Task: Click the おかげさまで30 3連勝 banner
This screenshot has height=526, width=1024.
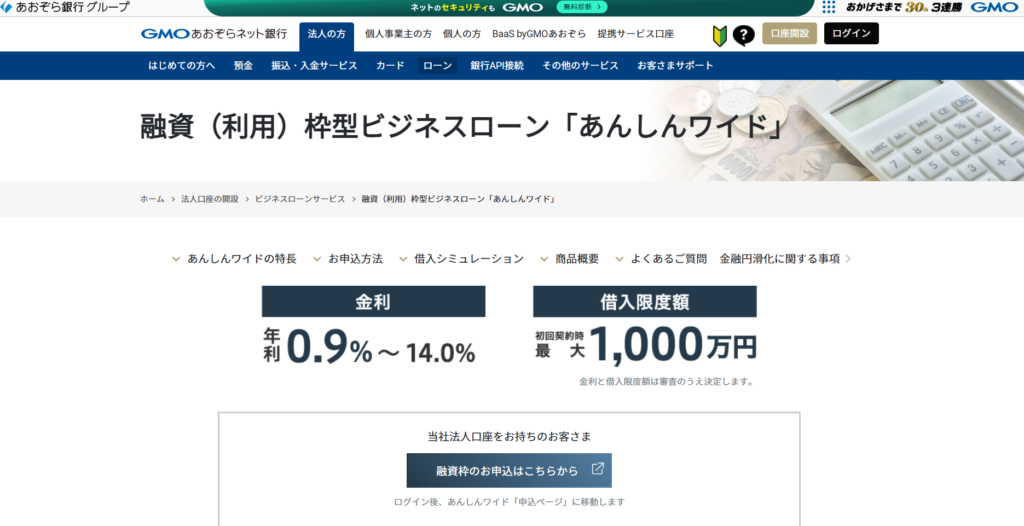Action: (x=904, y=7)
